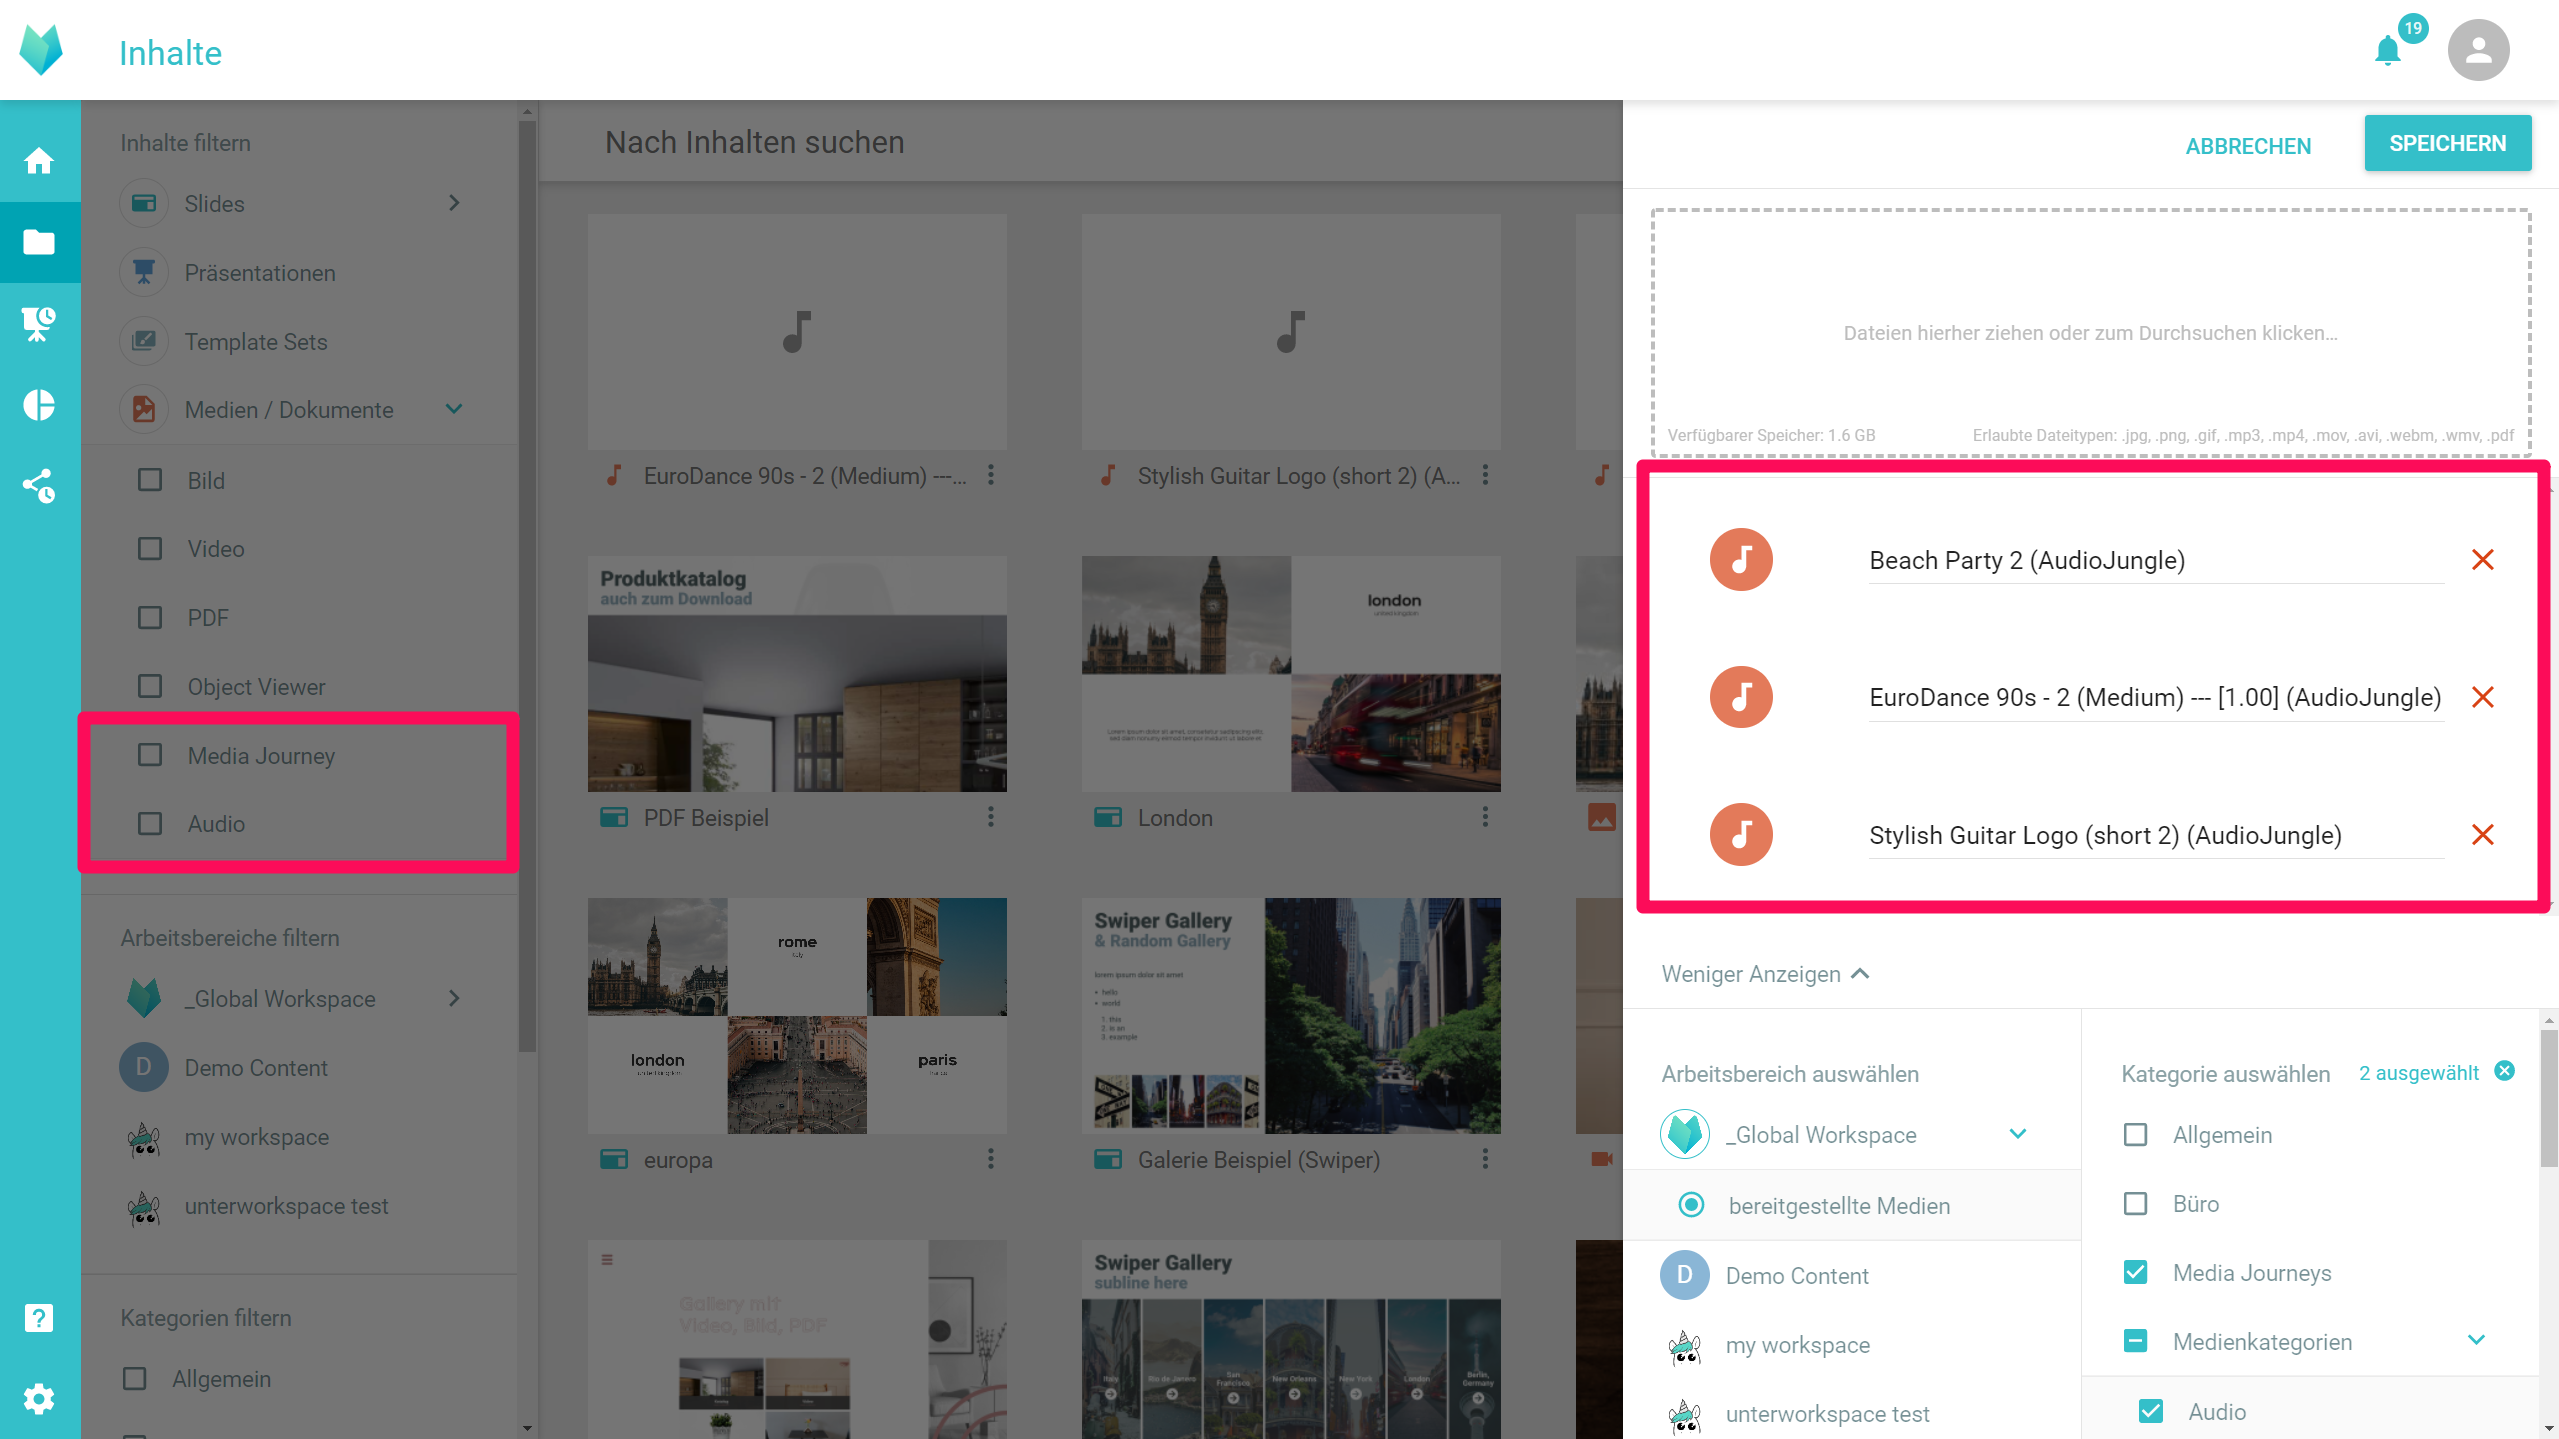Select Template Sets content filter
This screenshot has width=2559, height=1439.
(x=256, y=342)
